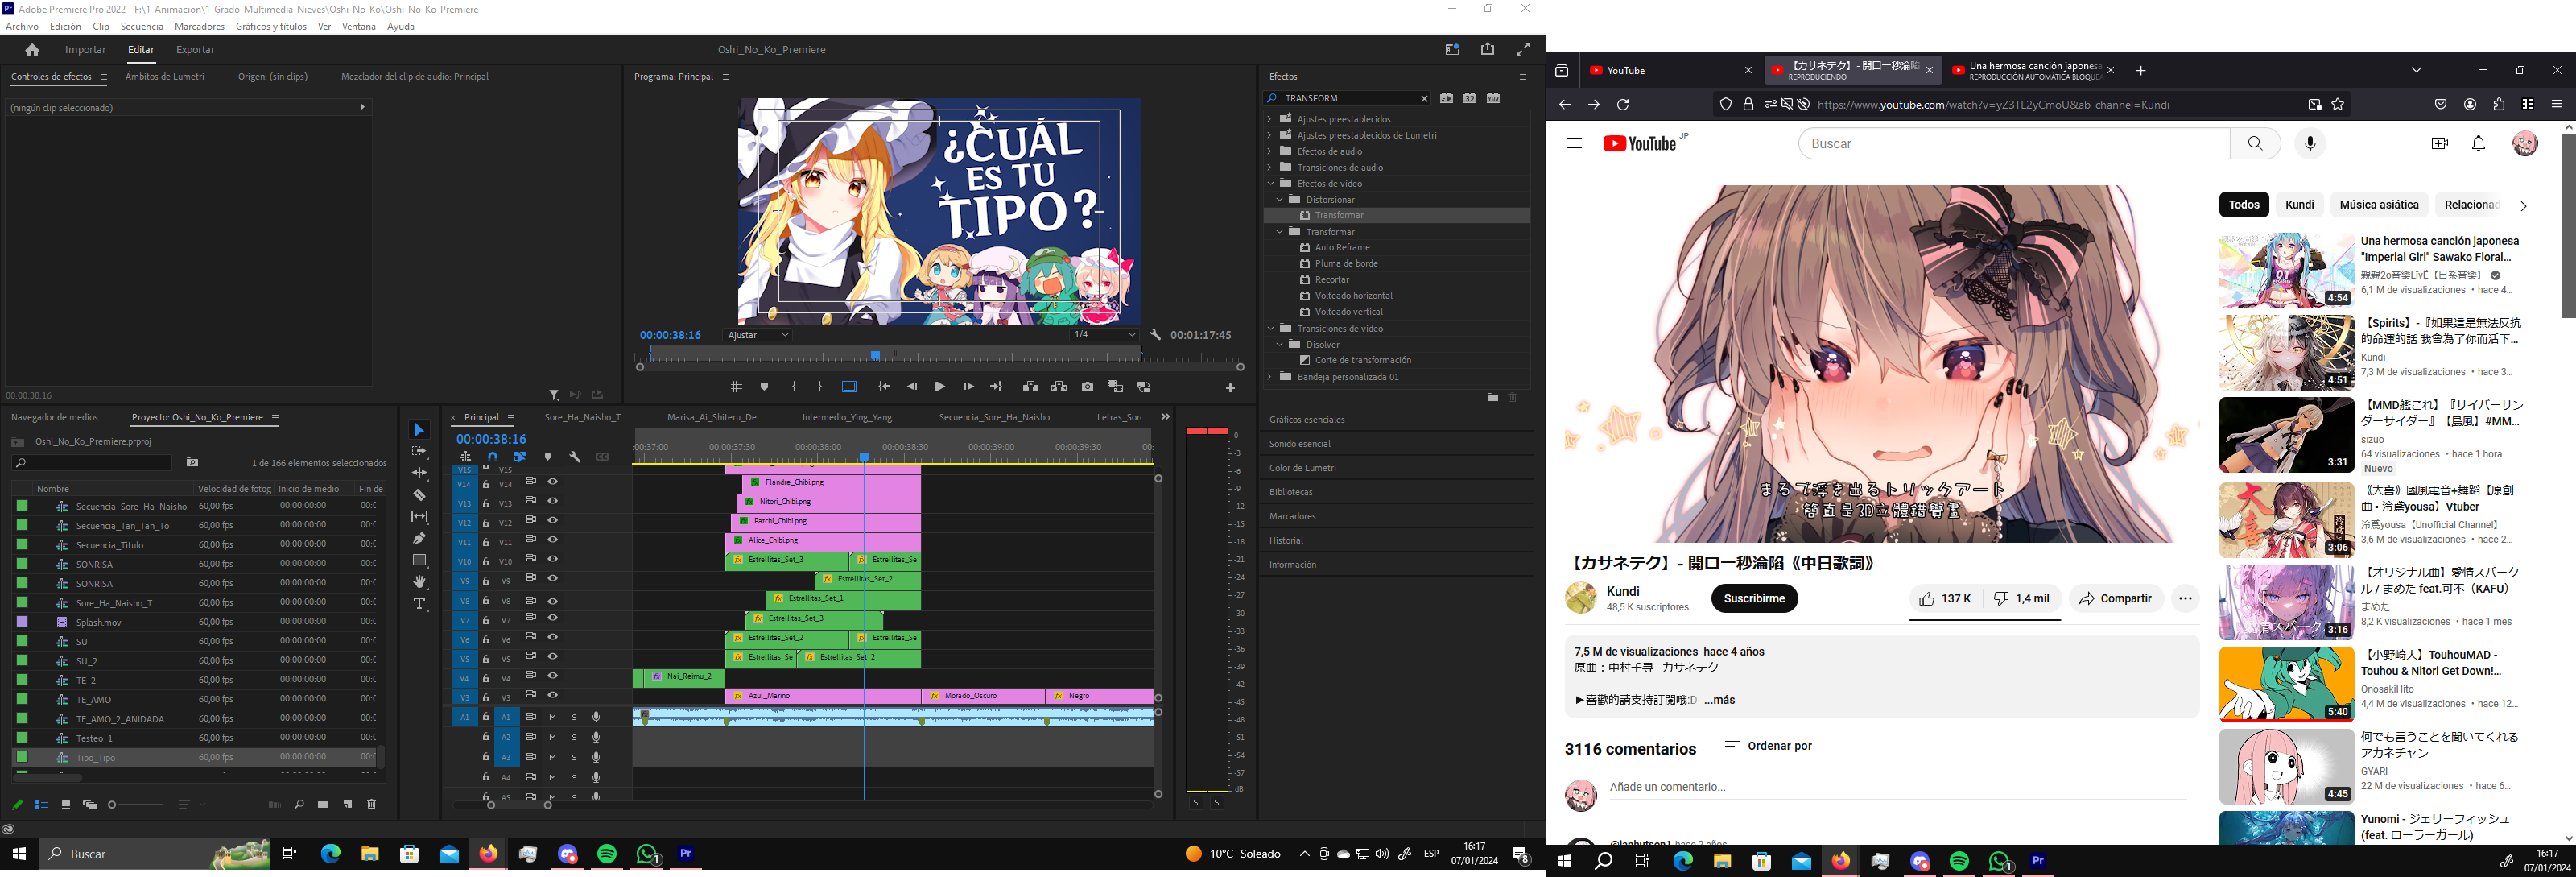Expand Ajustes preestablecidos folder

click(x=1270, y=119)
